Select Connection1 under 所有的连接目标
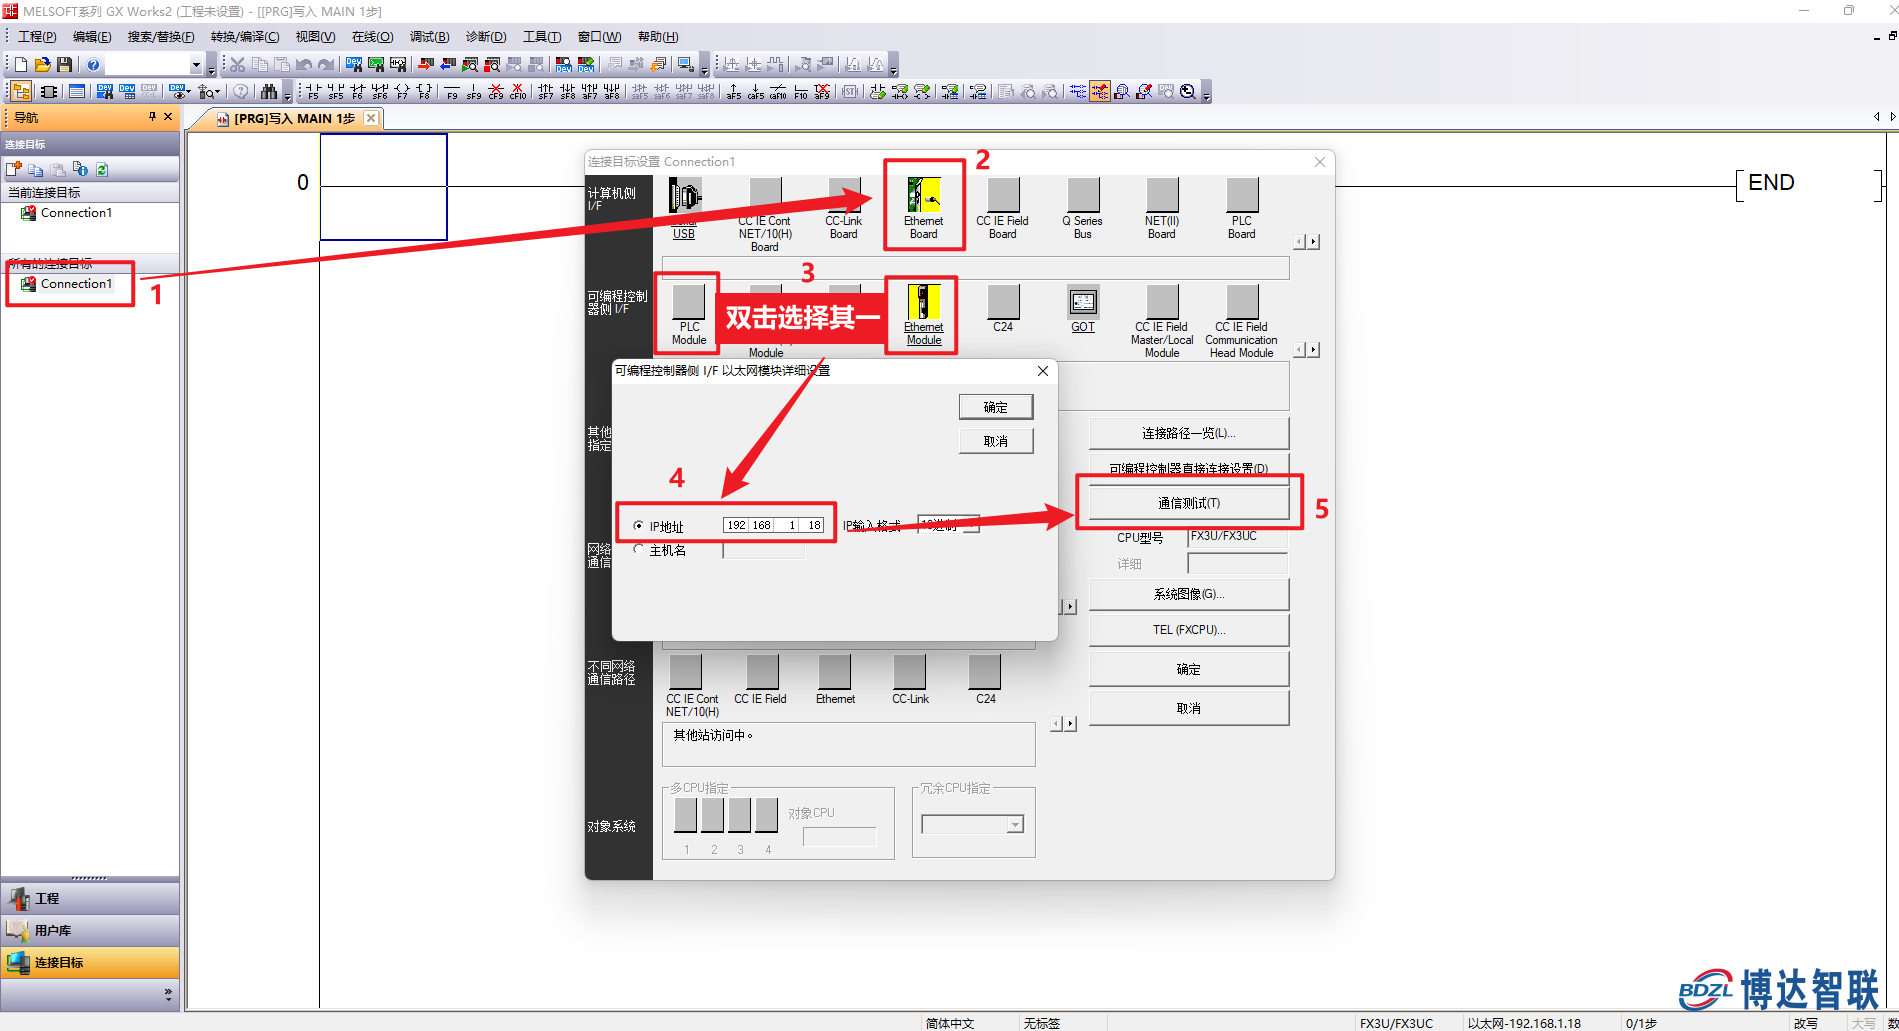The image size is (1899, 1031). 76,284
